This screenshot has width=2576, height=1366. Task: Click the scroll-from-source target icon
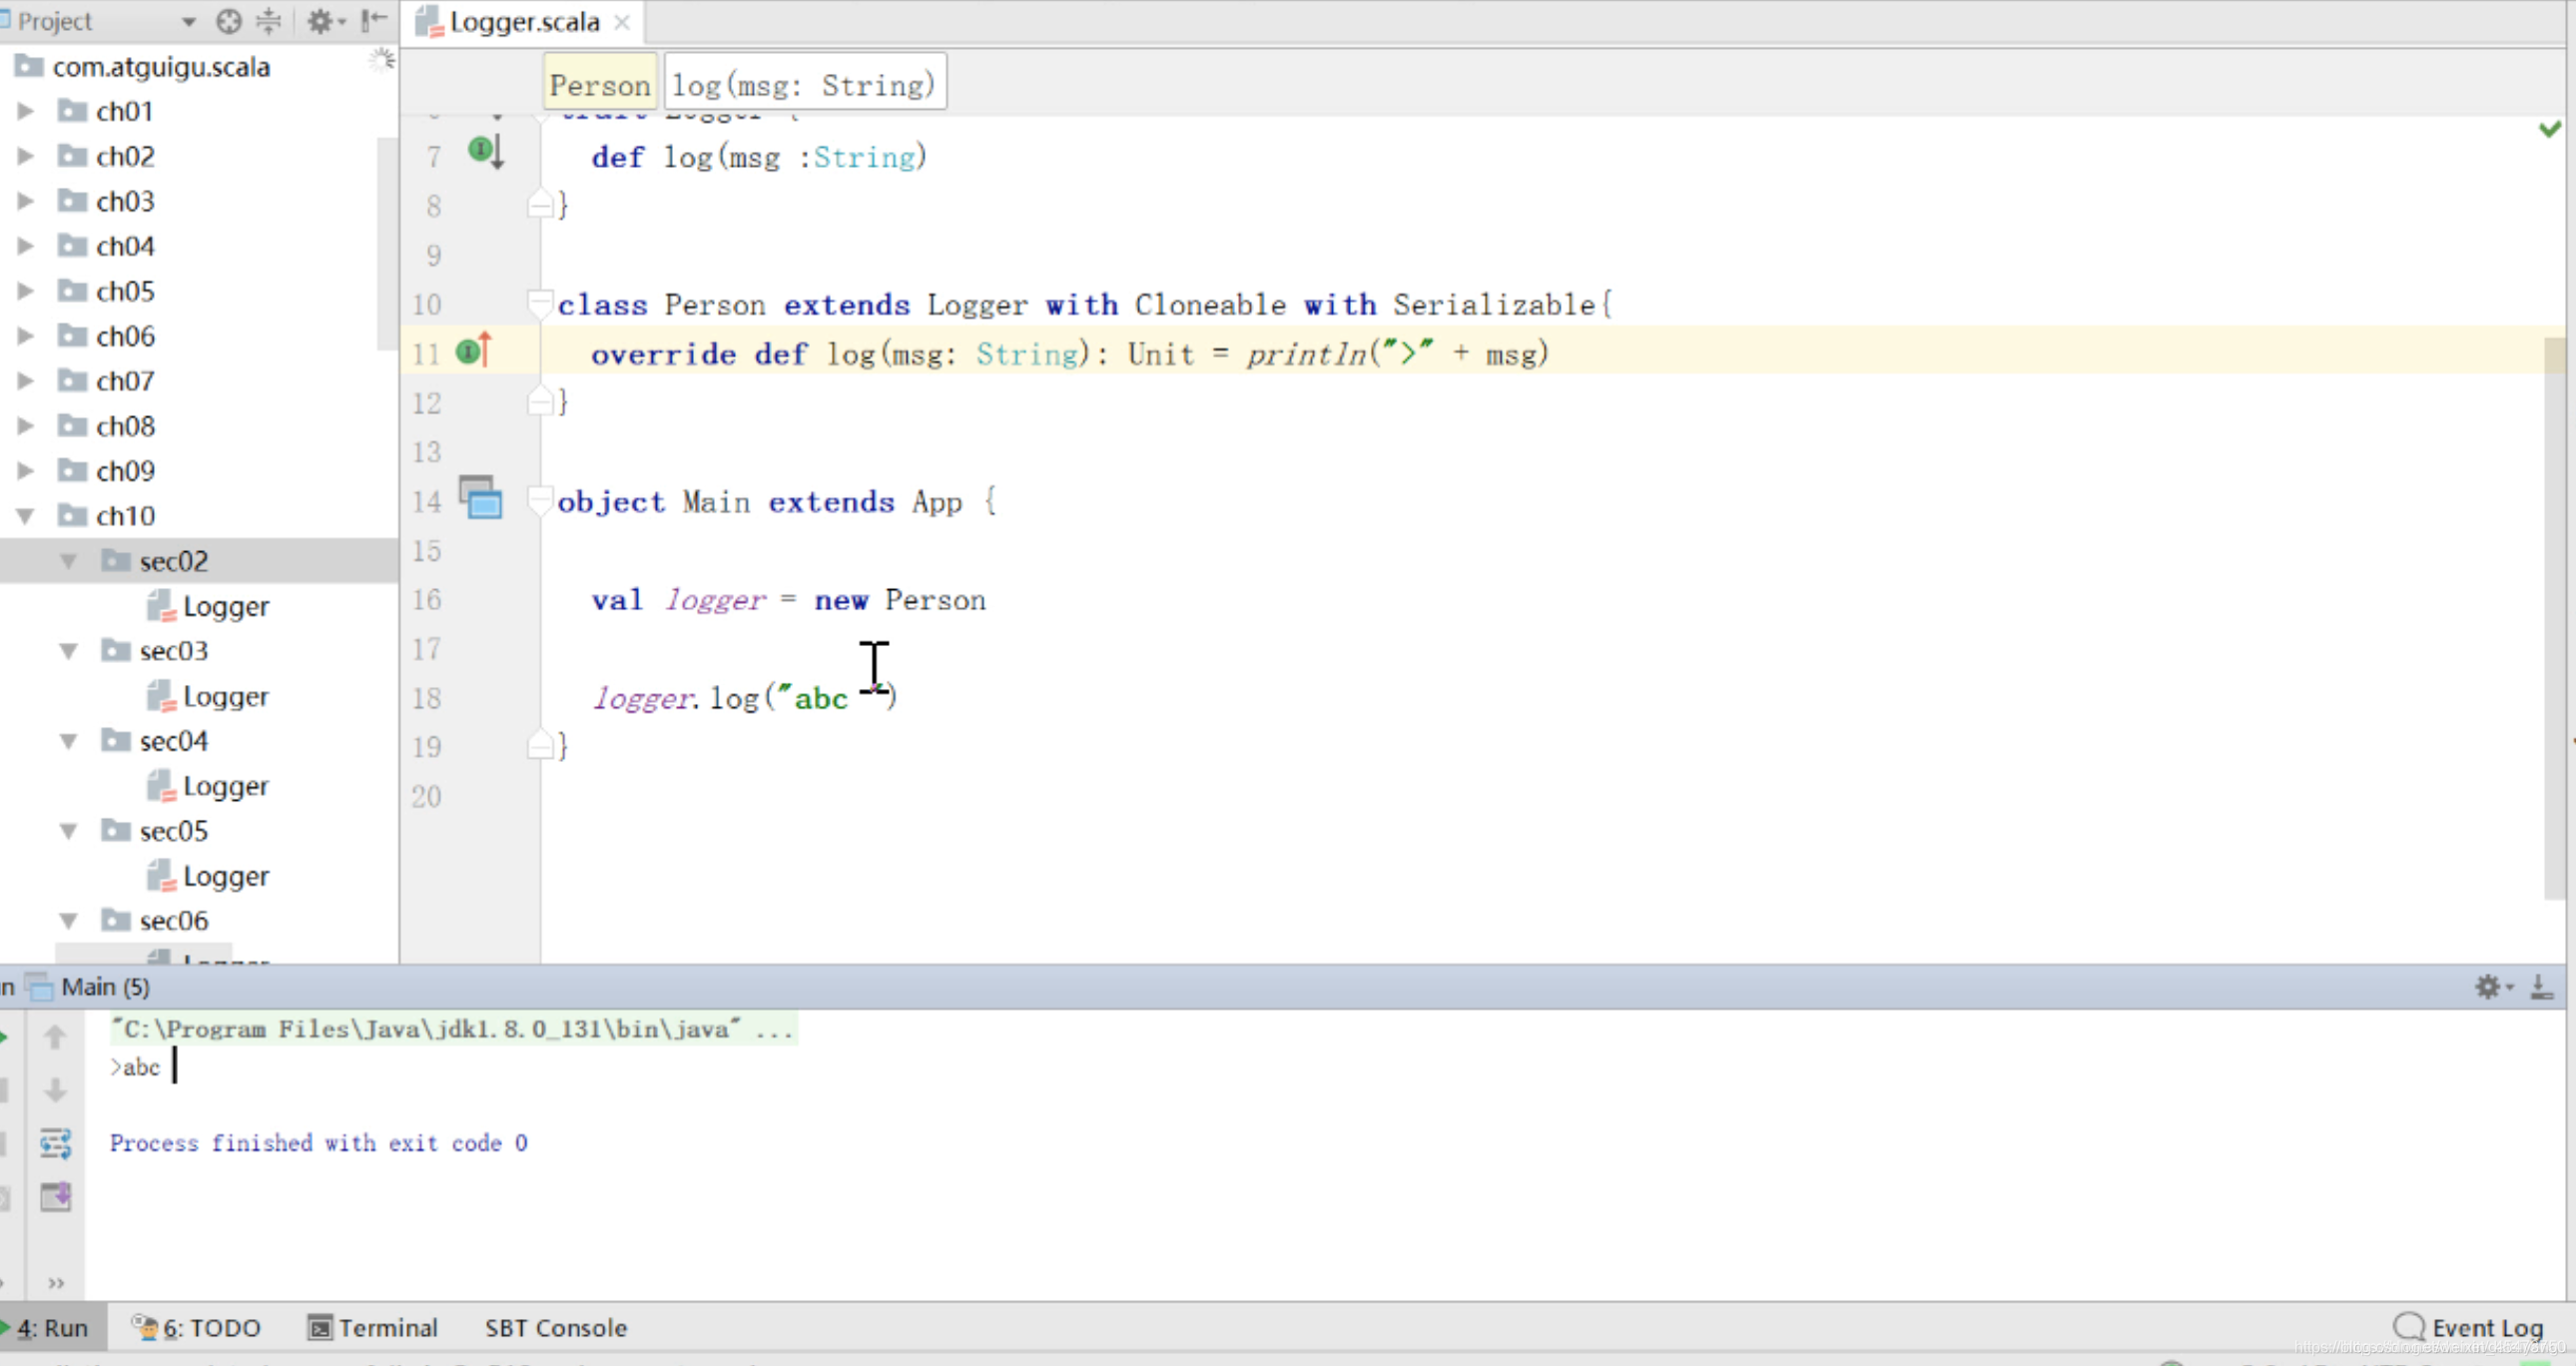(x=229, y=21)
